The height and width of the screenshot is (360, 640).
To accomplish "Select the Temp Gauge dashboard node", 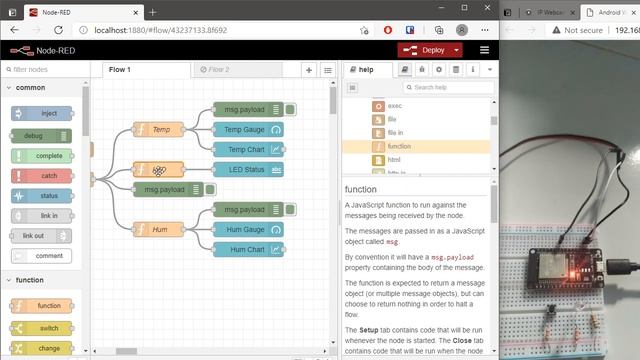I will (x=248, y=130).
